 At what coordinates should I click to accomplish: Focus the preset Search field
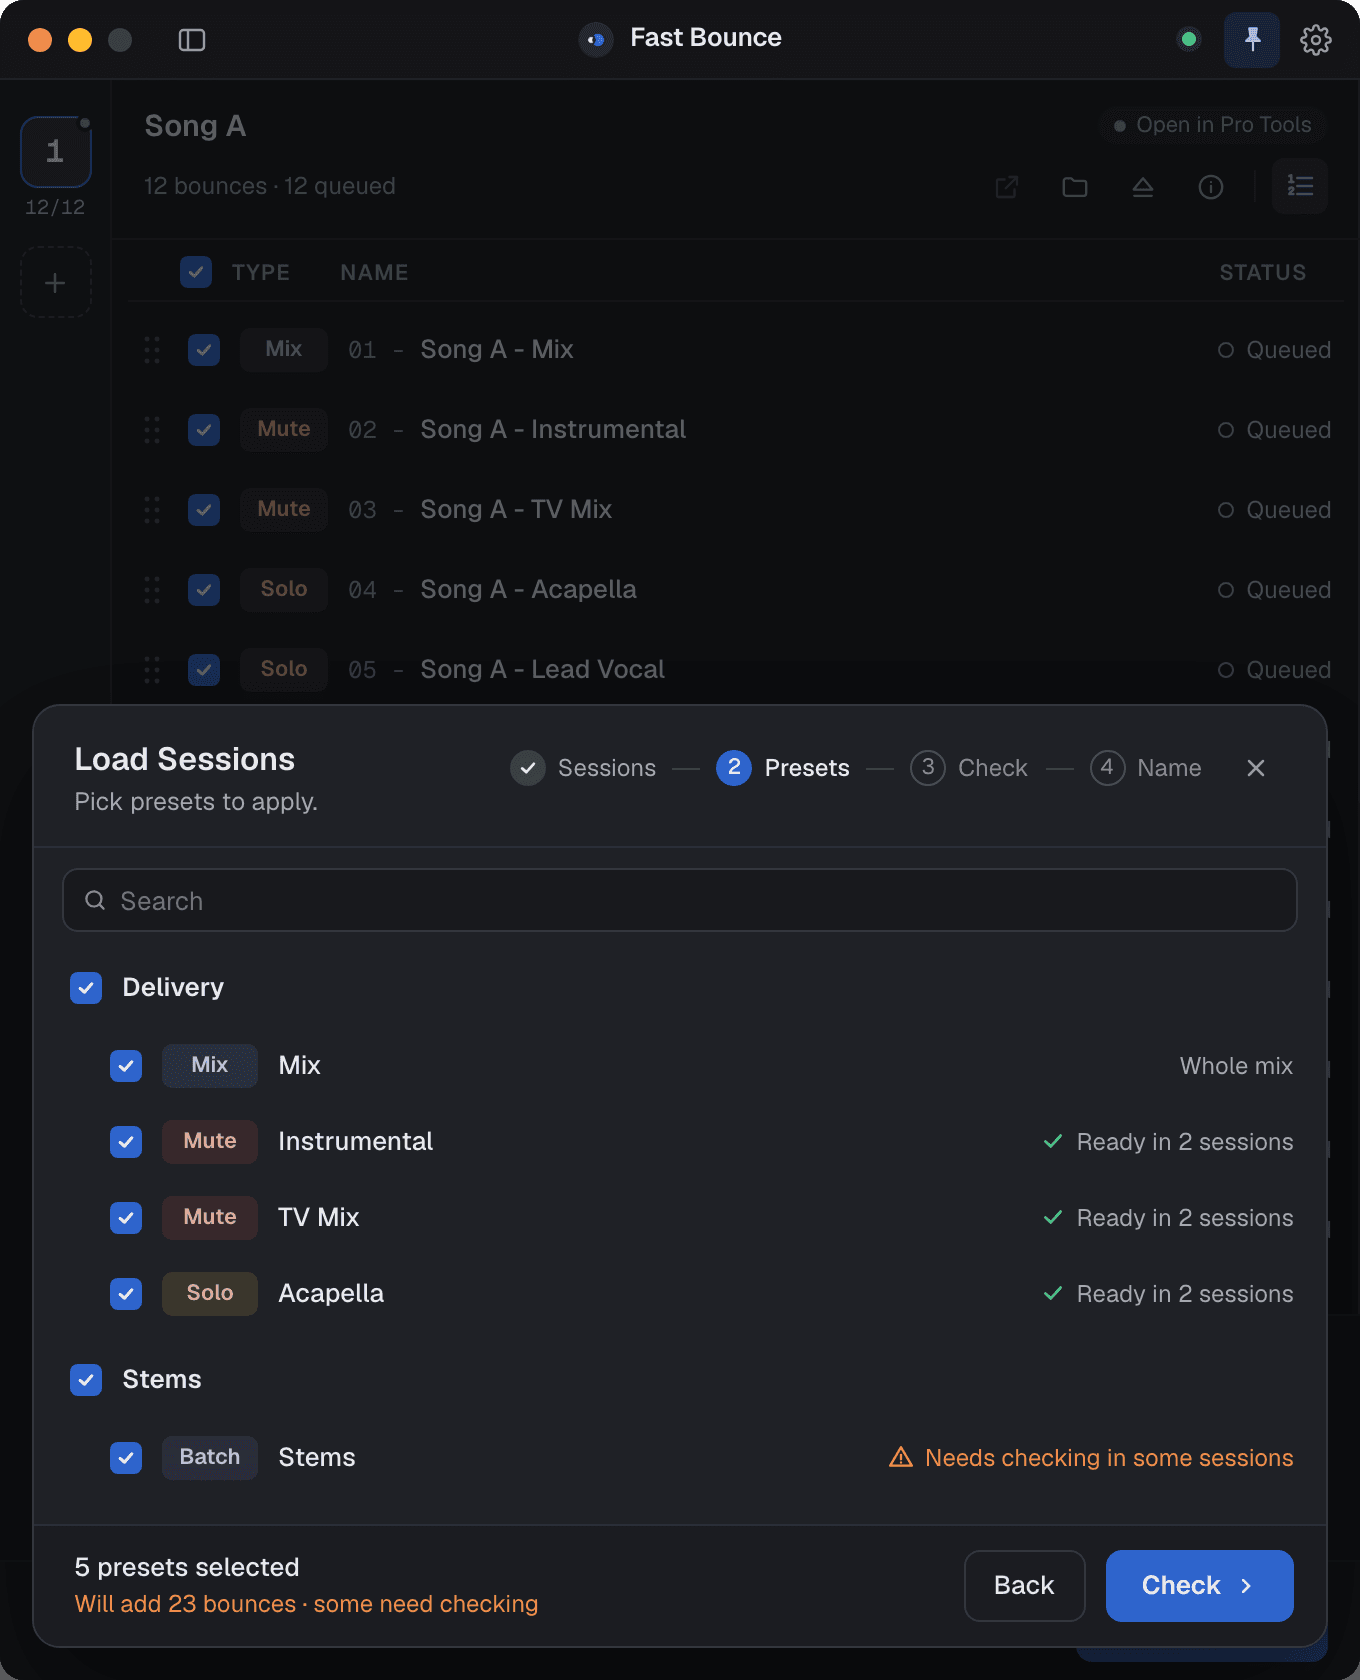click(x=680, y=900)
